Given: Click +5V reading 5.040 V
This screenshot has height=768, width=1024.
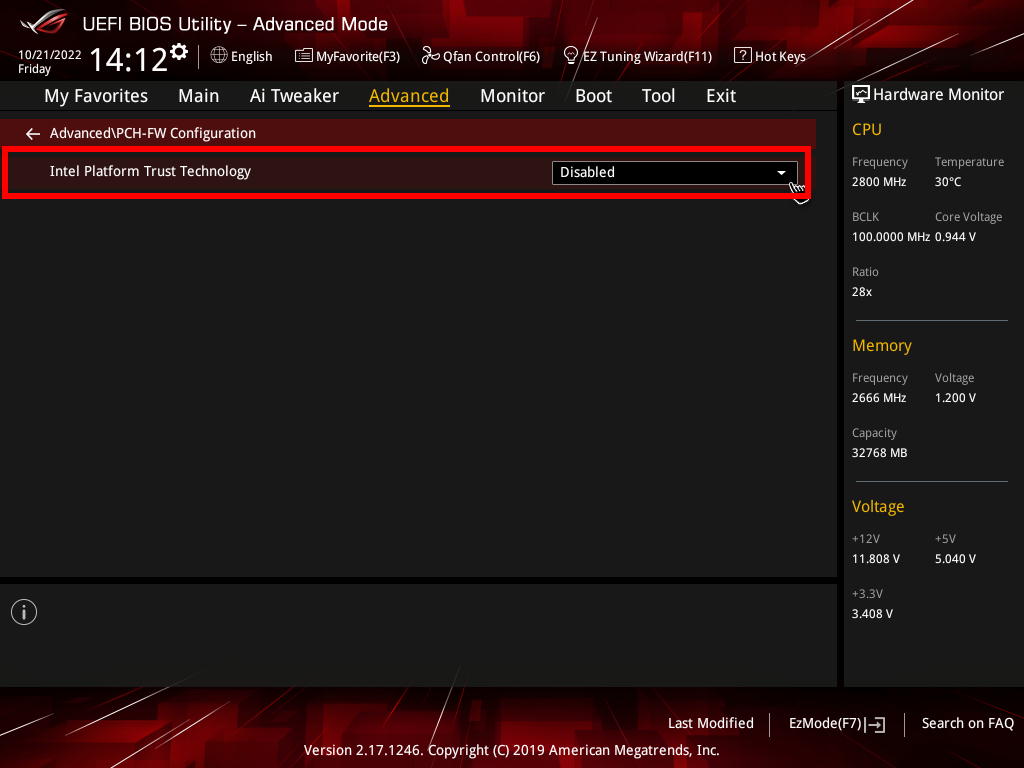Looking at the screenshot, I should [x=955, y=558].
